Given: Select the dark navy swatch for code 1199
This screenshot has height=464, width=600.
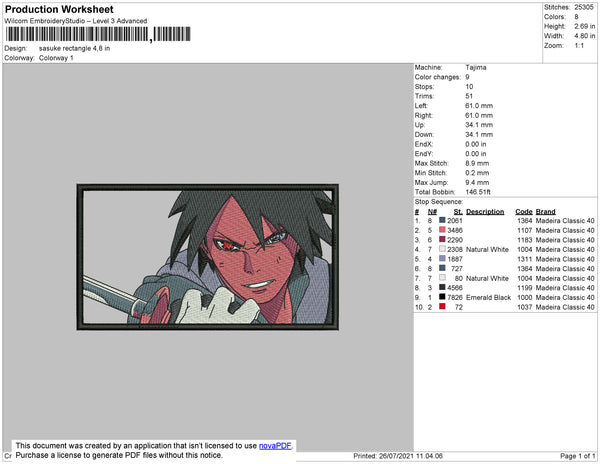Looking at the screenshot, I should point(442,287).
